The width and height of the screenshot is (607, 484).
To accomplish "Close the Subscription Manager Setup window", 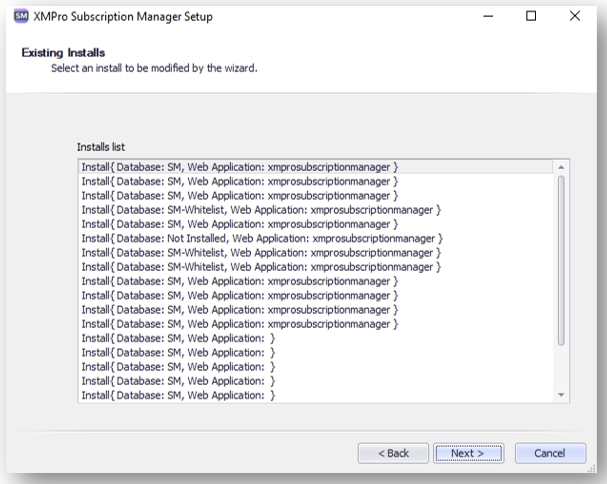I will pyautogui.click(x=575, y=16).
